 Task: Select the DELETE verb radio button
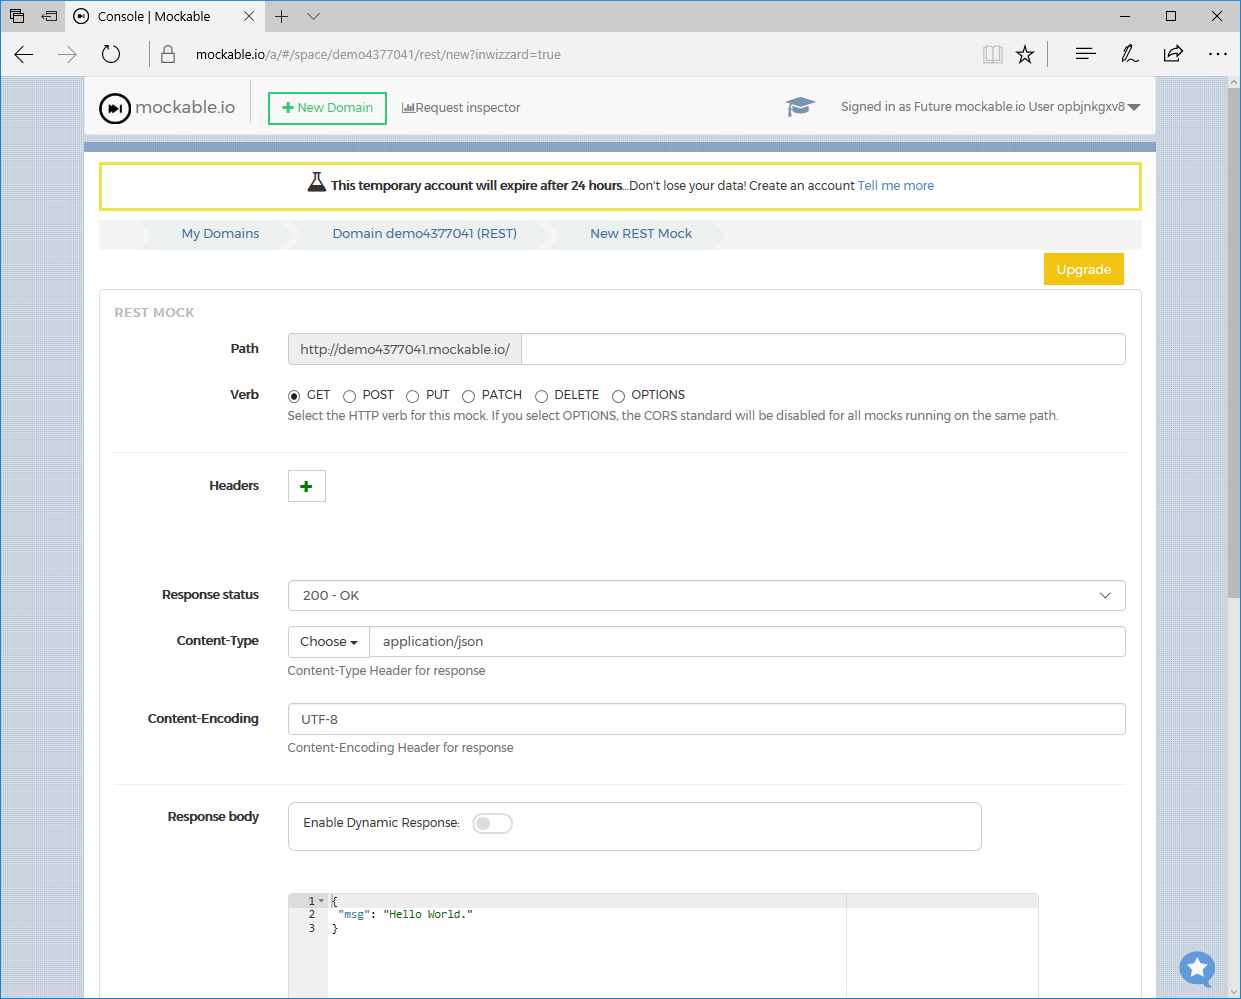542,396
